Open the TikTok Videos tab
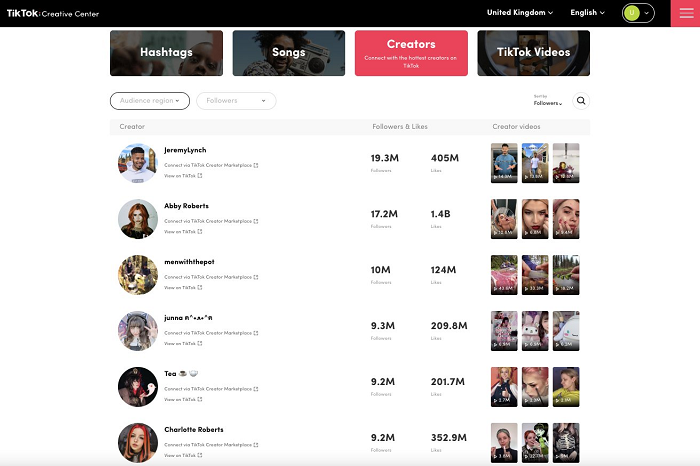This screenshot has height=466, width=700. 533,53
